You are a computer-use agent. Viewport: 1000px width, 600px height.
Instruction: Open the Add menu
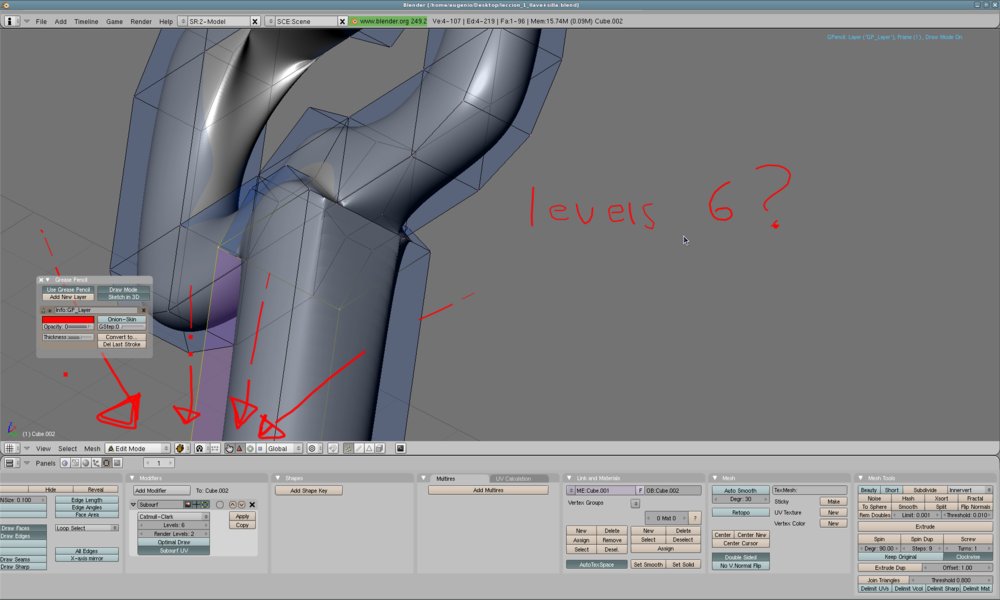pyautogui.click(x=61, y=21)
